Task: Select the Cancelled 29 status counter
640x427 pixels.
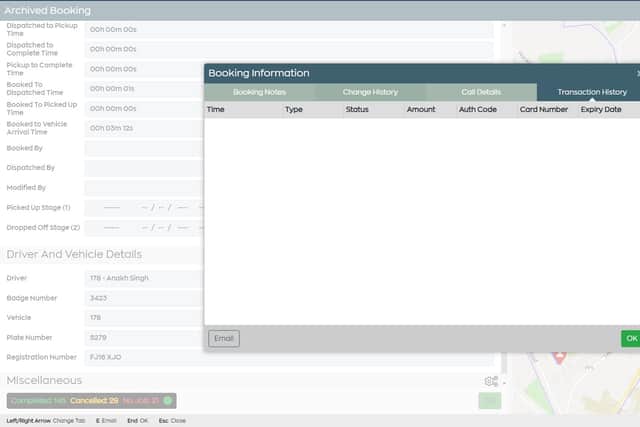Action: 94,401
